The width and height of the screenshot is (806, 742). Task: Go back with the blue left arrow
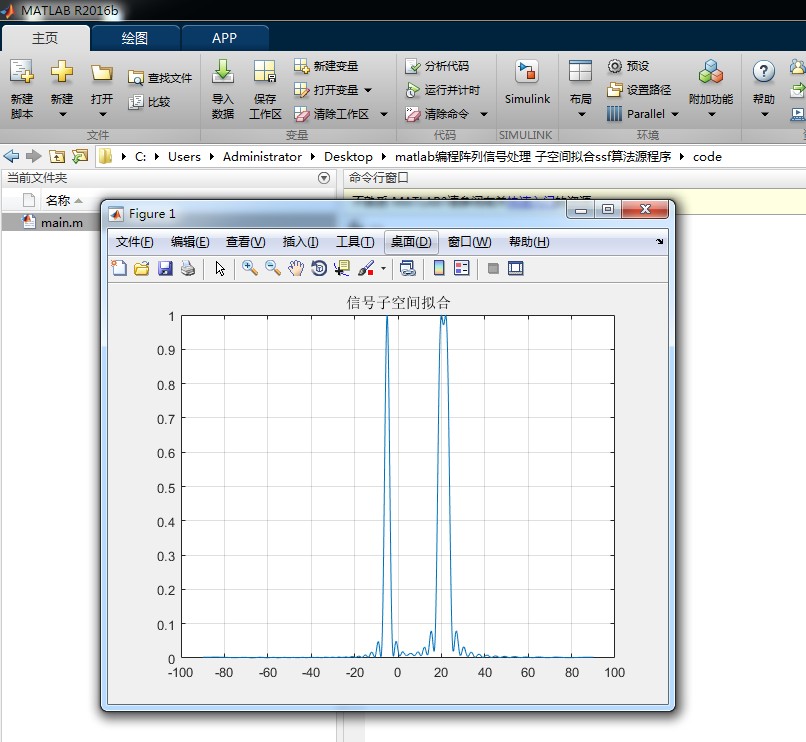[x=11, y=156]
